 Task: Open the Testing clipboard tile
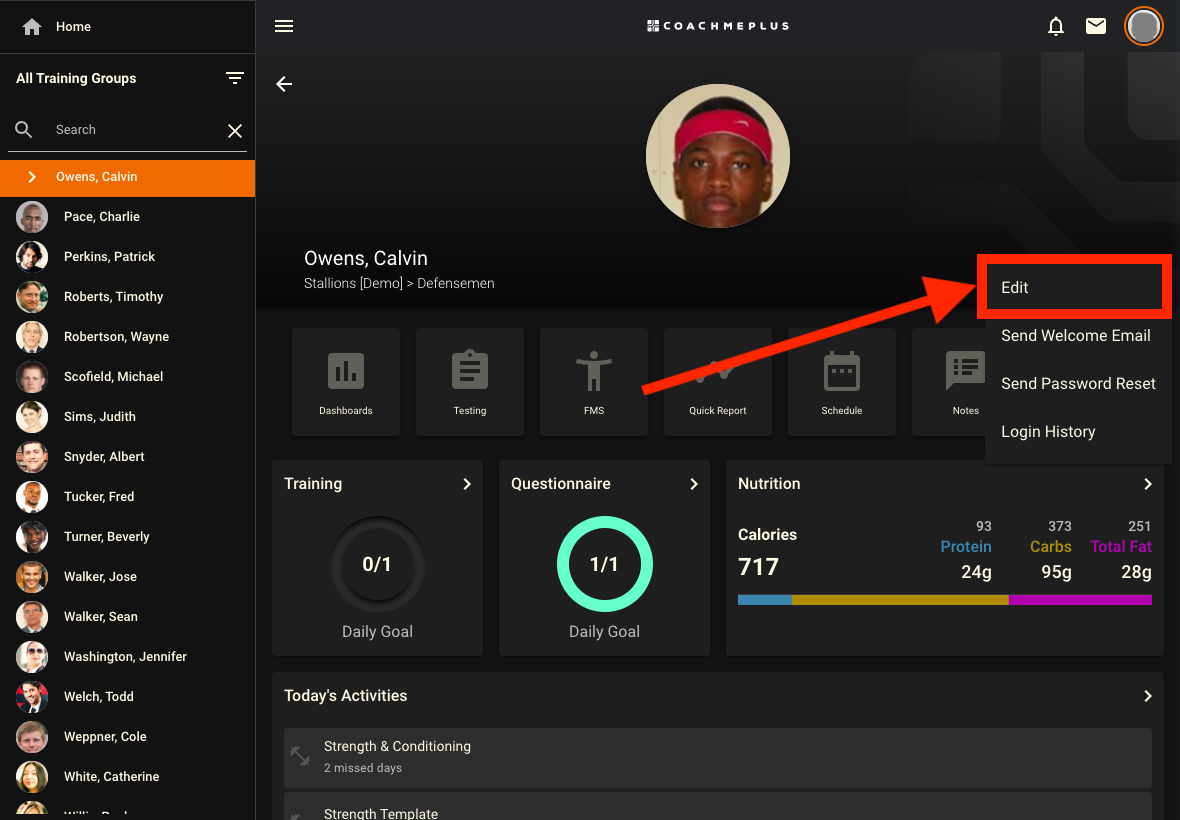click(470, 382)
